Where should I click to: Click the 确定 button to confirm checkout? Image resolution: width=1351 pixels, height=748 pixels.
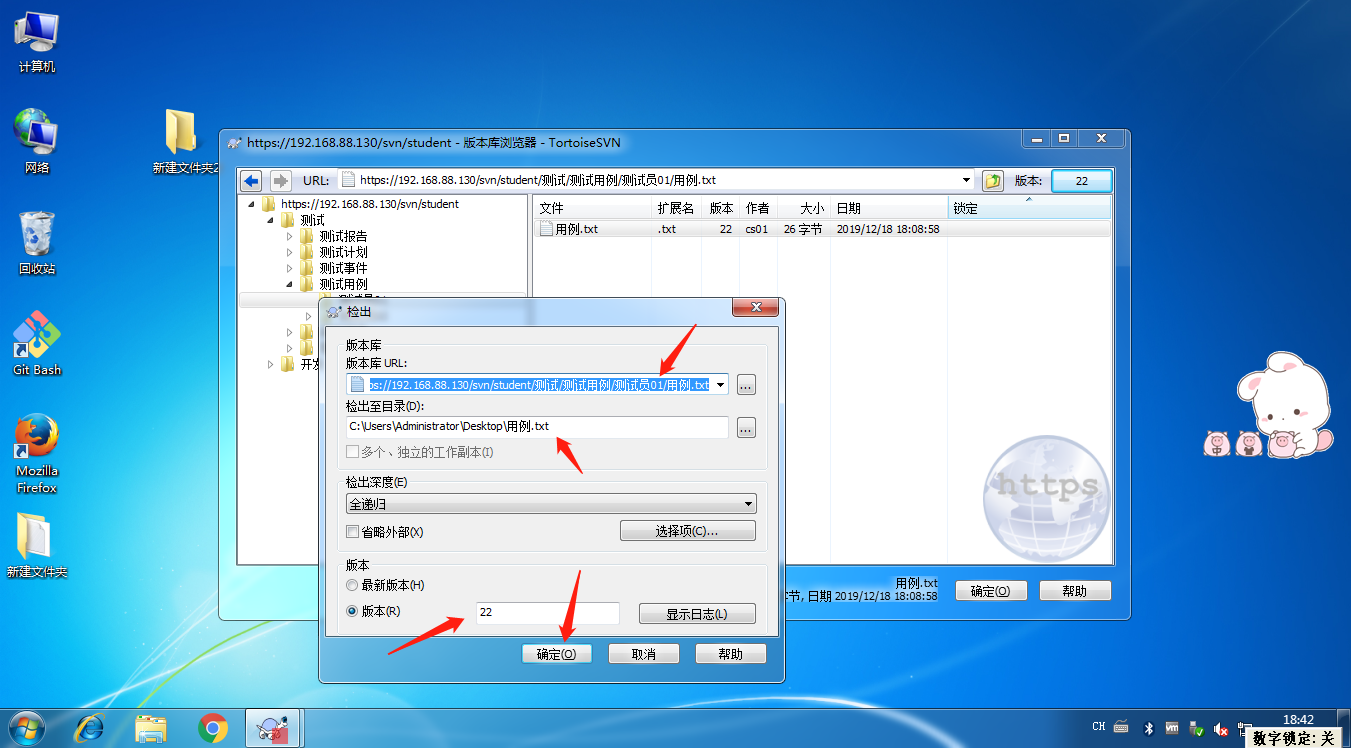[556, 653]
